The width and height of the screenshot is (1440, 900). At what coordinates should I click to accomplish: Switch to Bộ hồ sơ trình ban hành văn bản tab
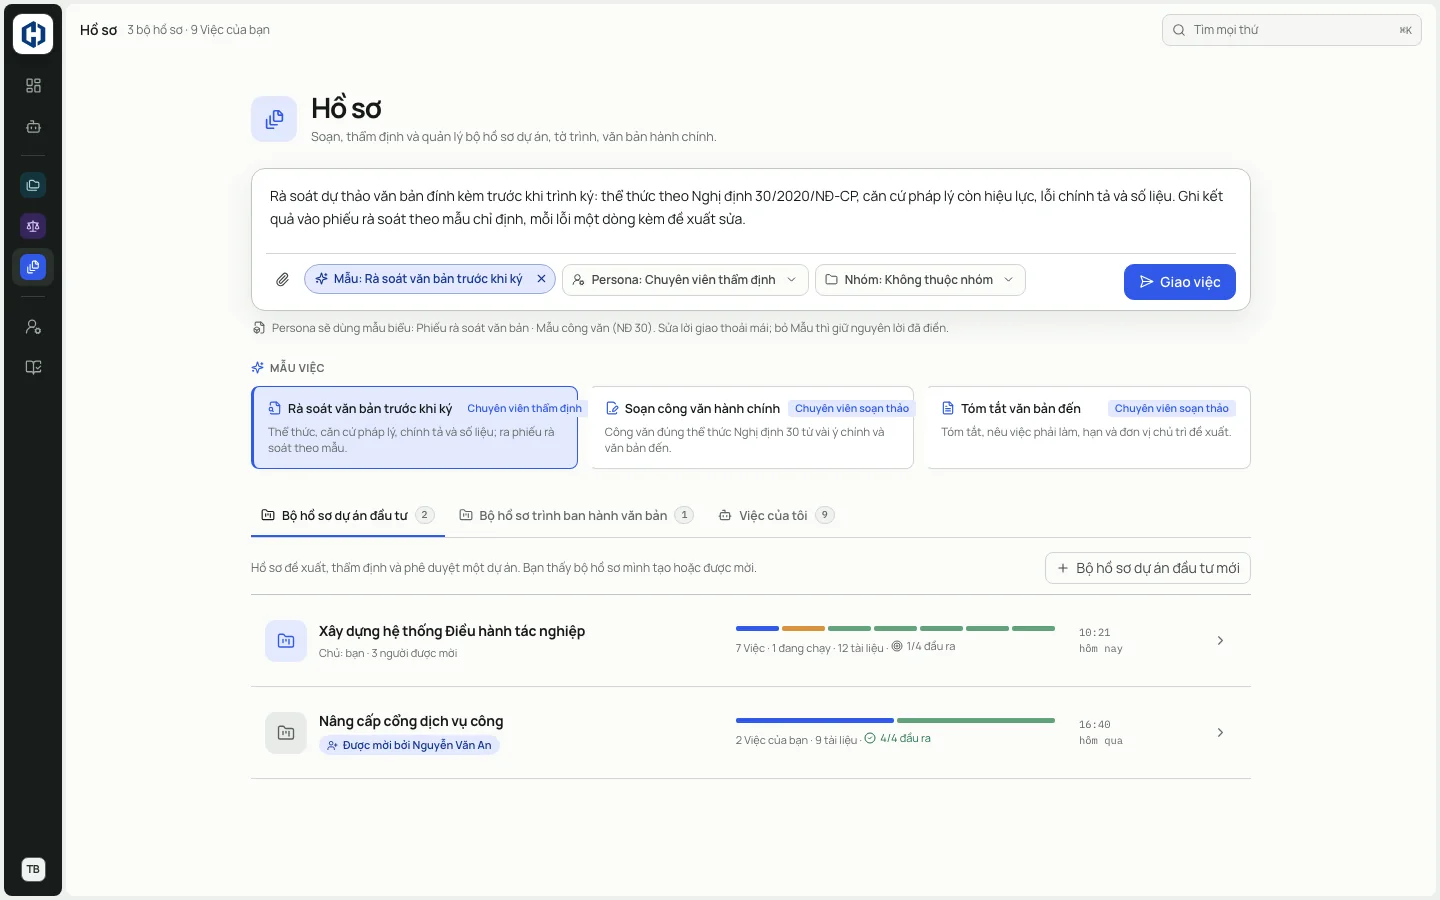pos(576,515)
